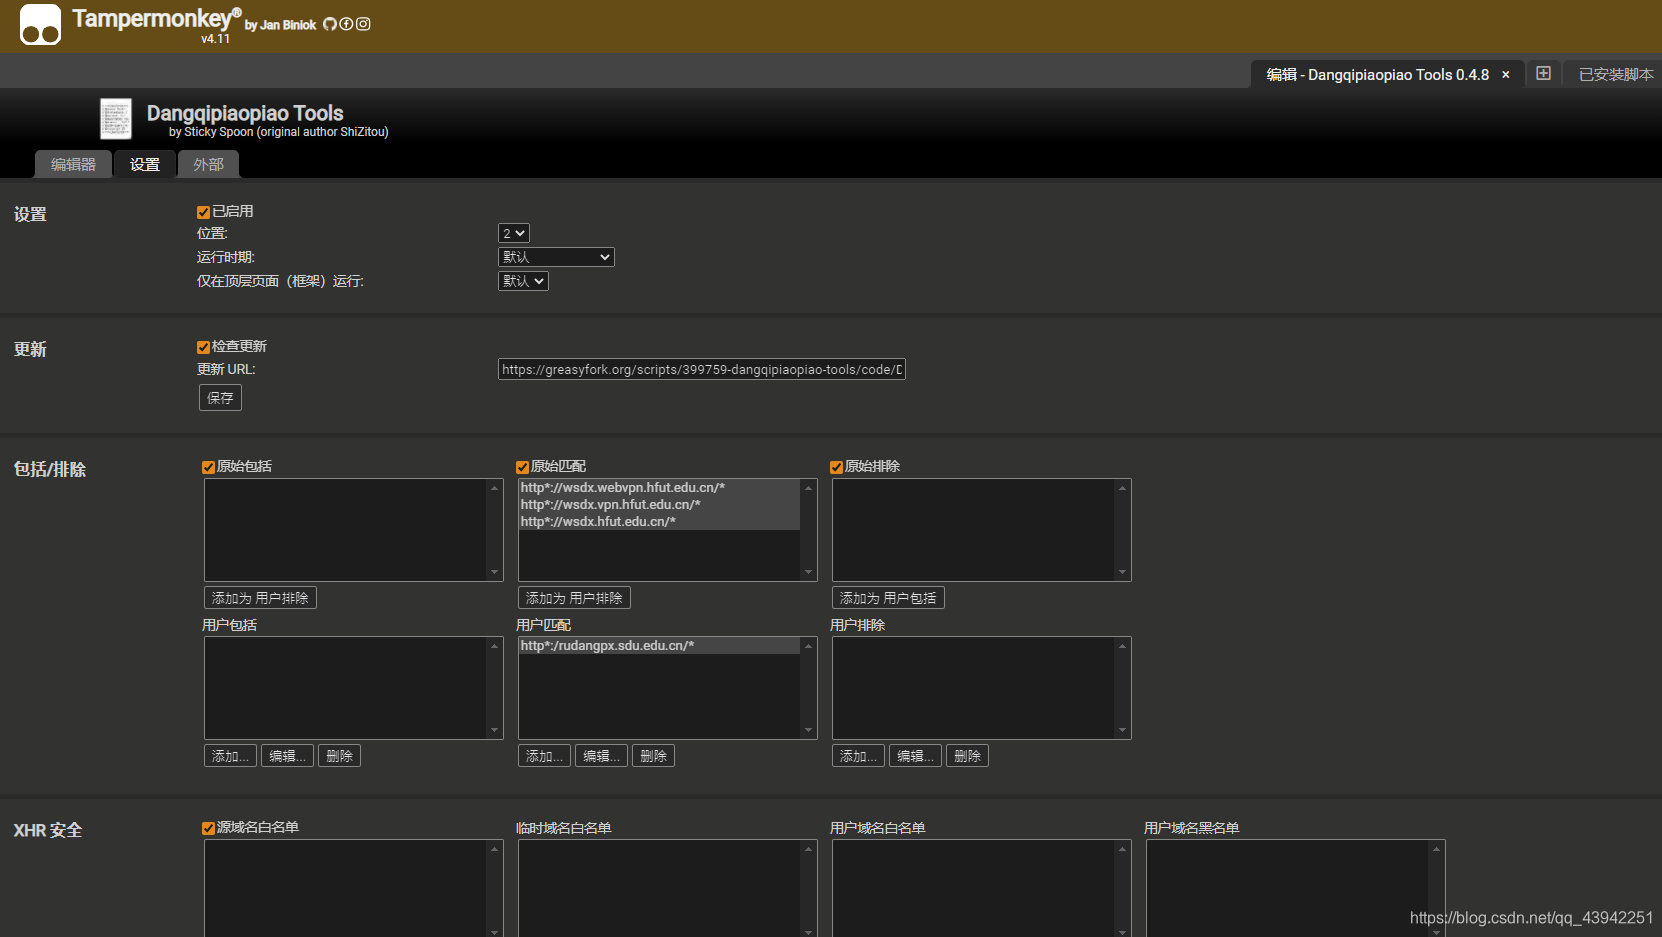Switch to the 设置 tab
This screenshot has height=937, width=1662.
click(145, 164)
